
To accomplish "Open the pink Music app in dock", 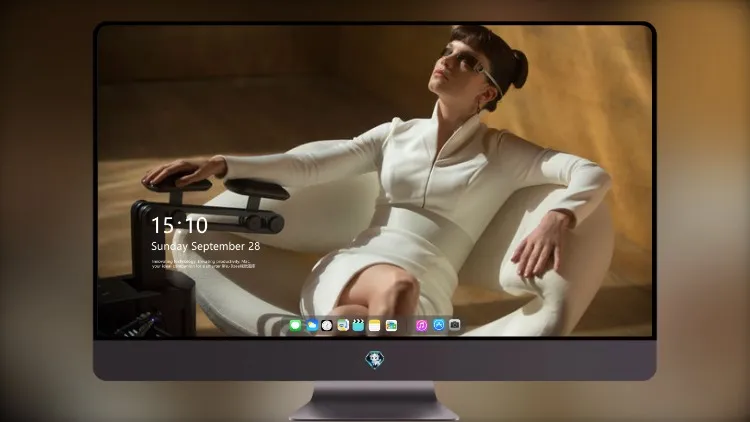I will (421, 325).
